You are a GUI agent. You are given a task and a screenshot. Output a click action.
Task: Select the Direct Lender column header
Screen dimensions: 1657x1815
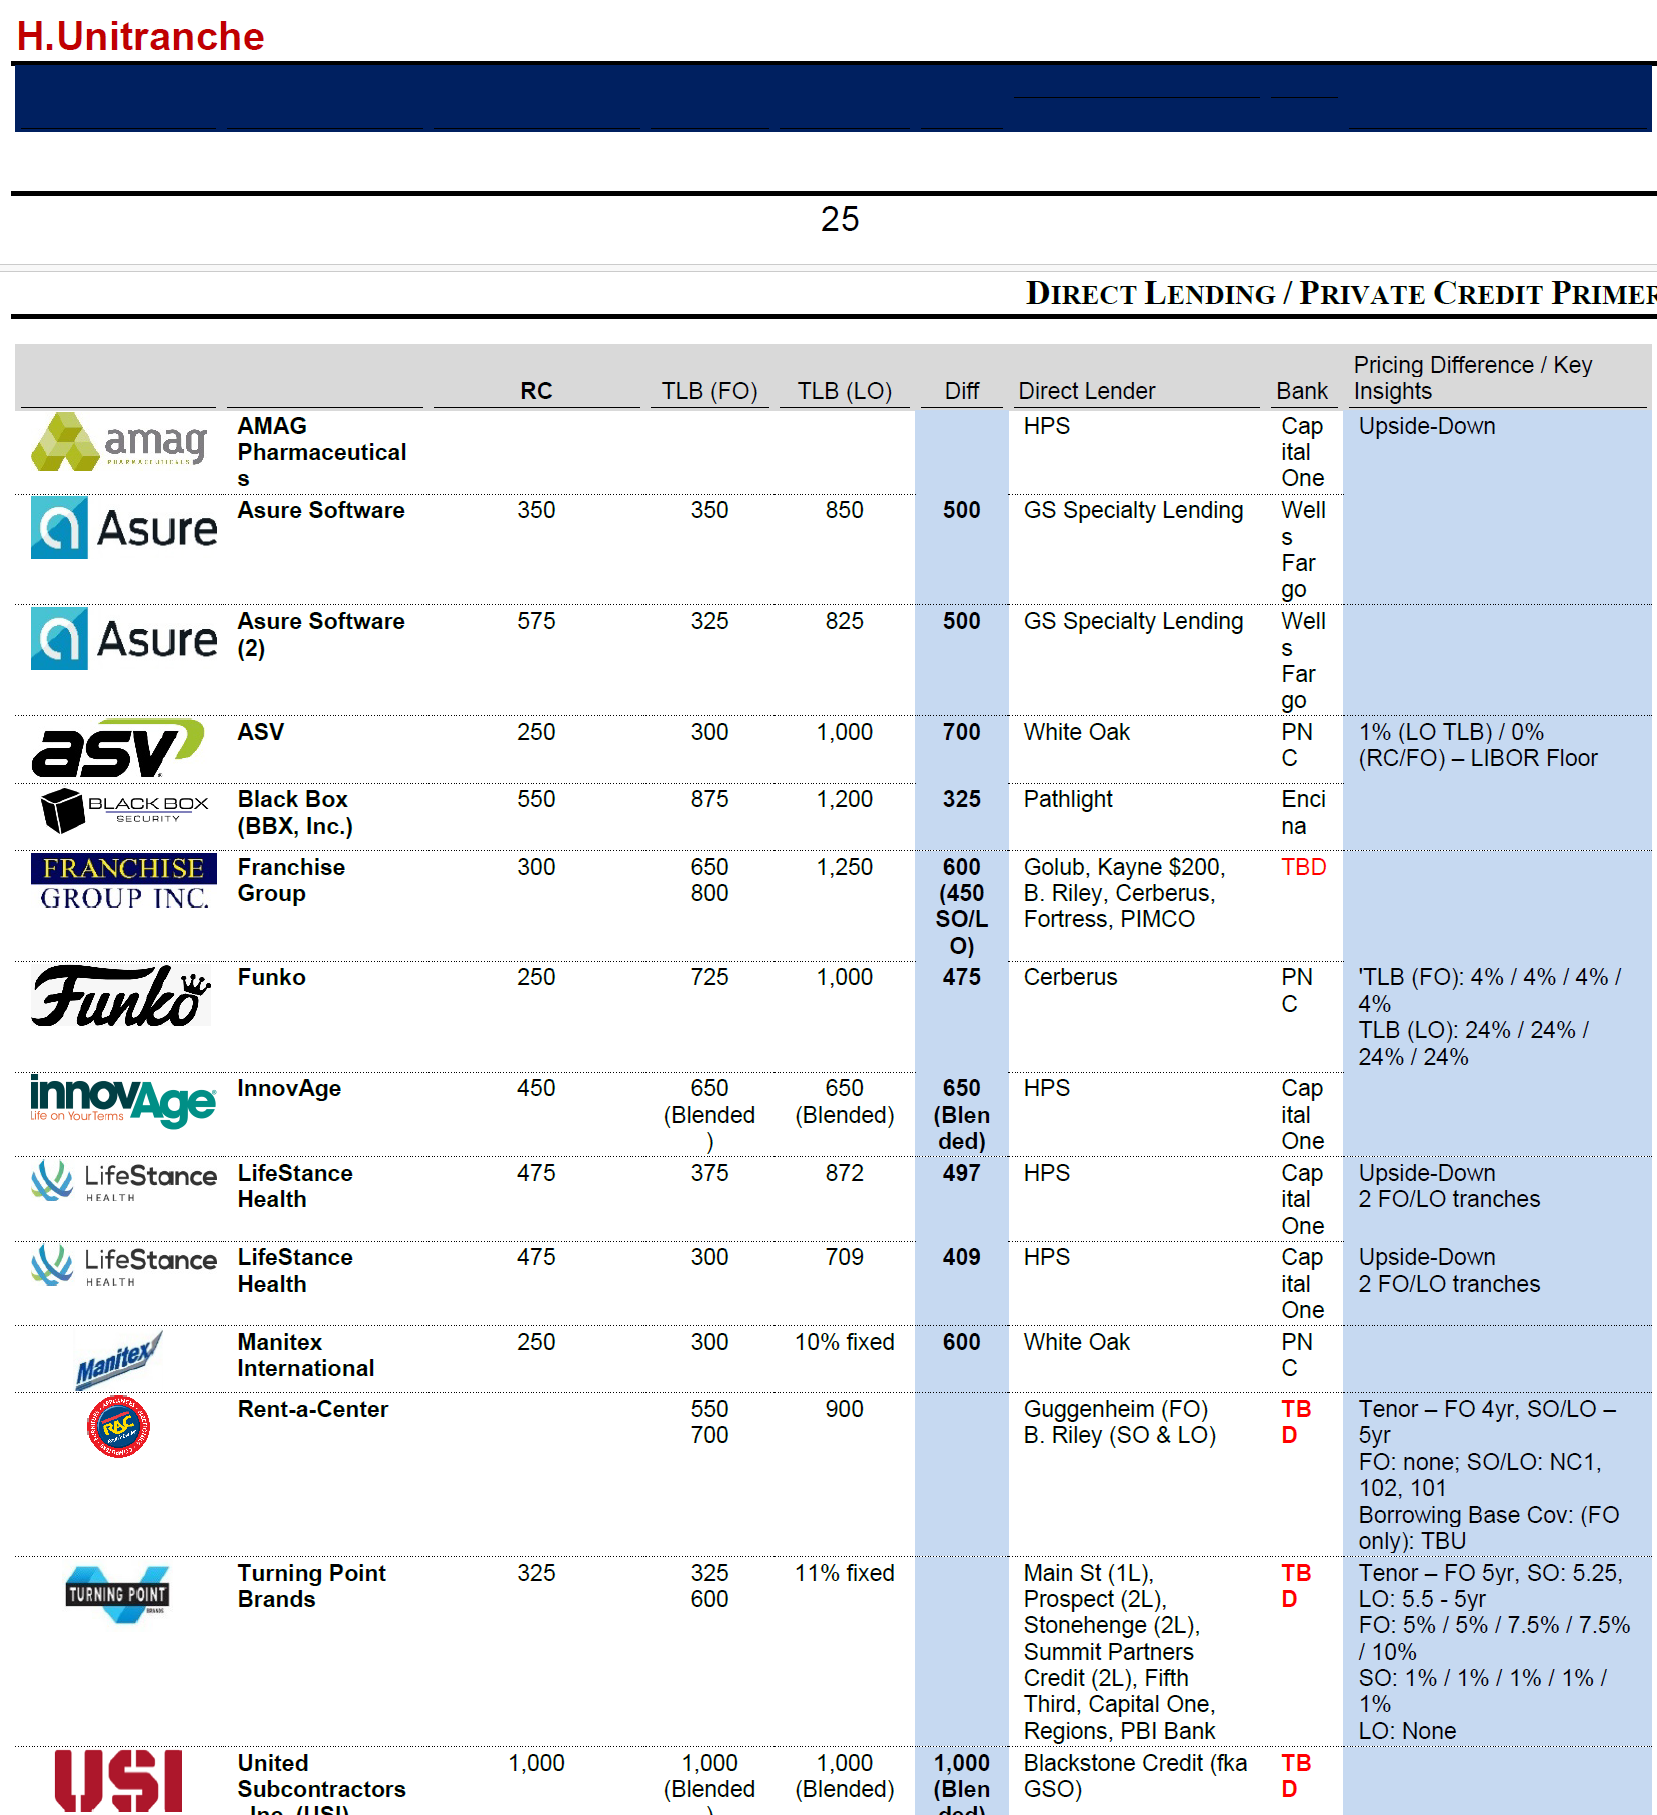(1086, 391)
